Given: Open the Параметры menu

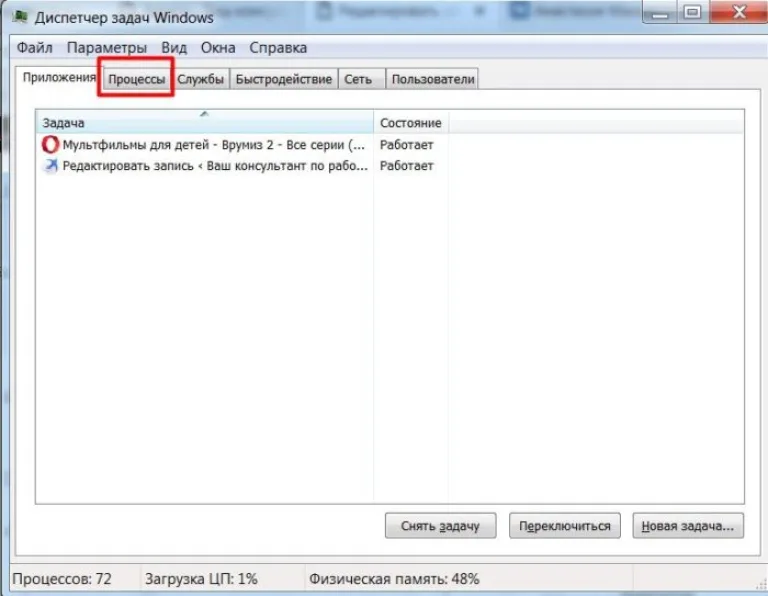Looking at the screenshot, I should pos(107,48).
